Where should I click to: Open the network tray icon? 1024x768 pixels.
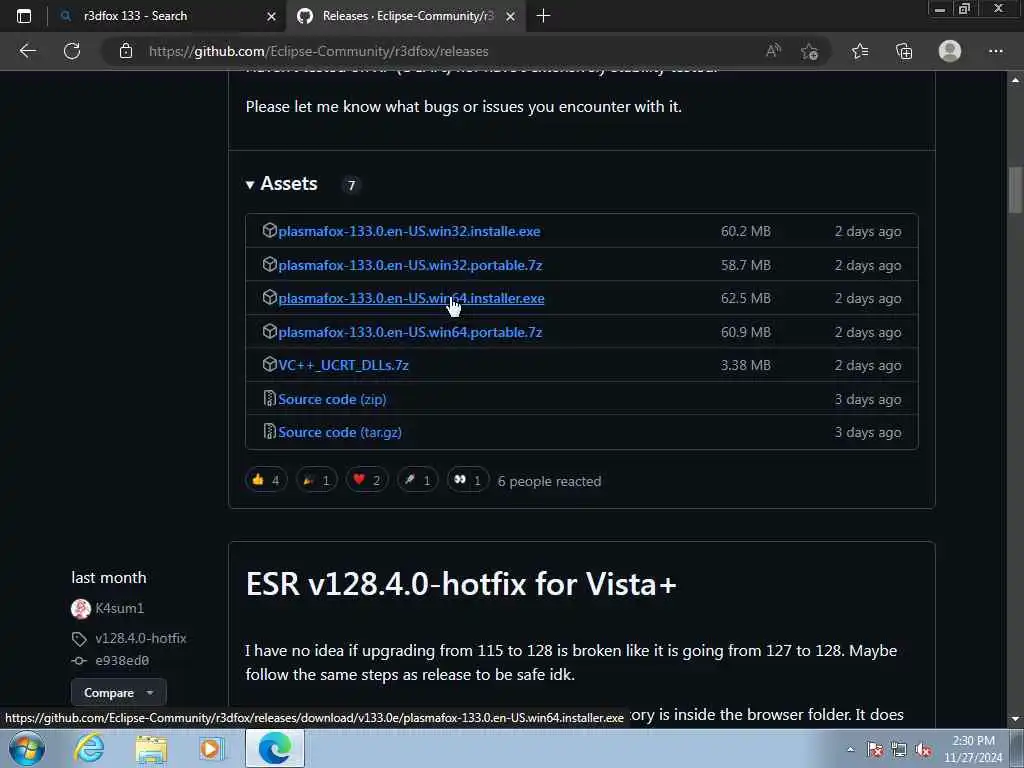(899, 750)
